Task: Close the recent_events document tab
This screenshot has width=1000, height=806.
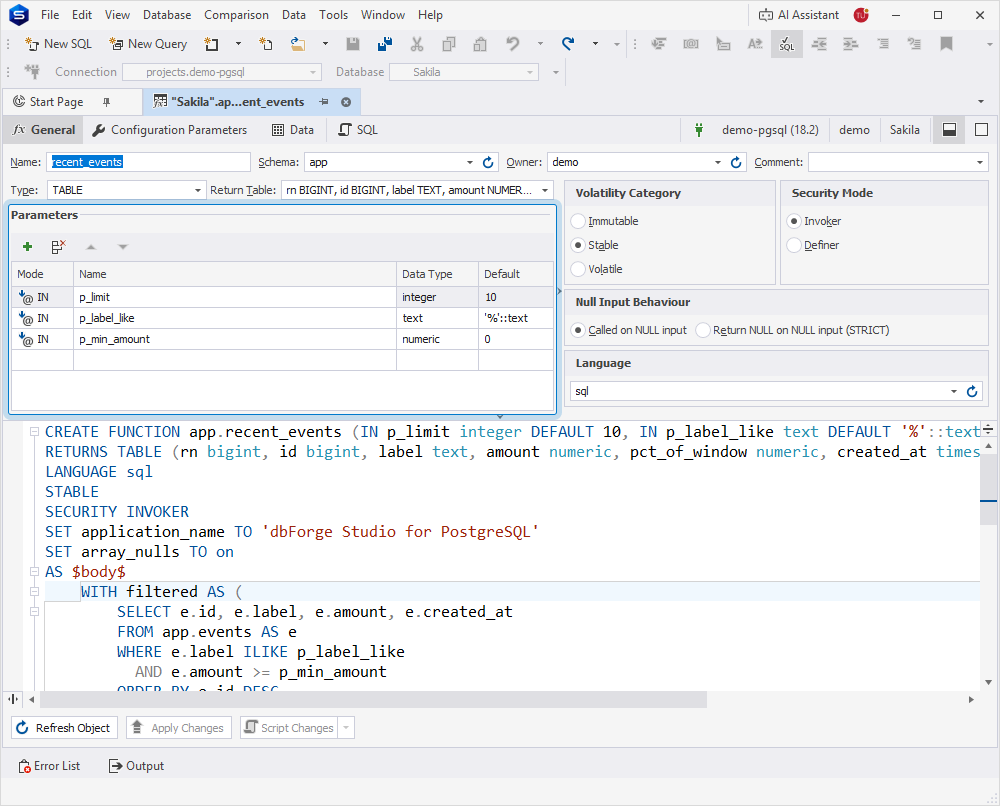Action: point(346,102)
